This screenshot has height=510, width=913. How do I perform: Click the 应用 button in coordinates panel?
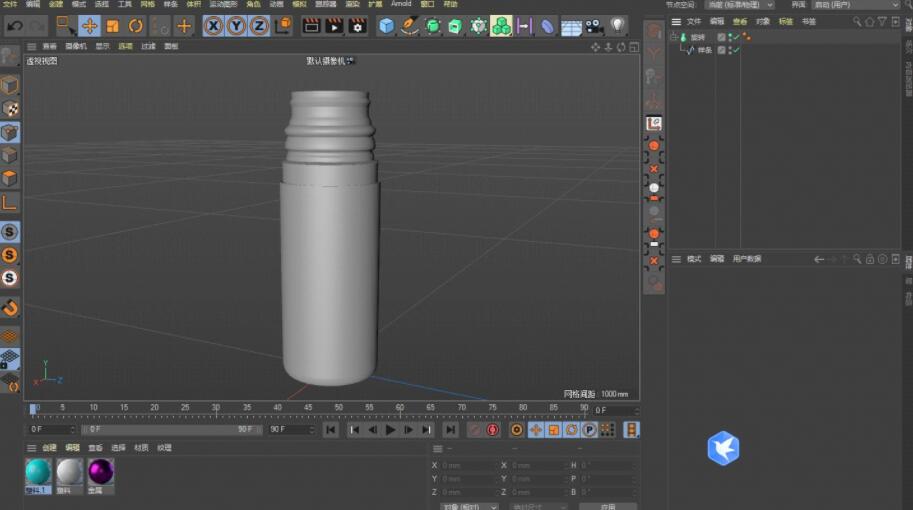coord(606,506)
